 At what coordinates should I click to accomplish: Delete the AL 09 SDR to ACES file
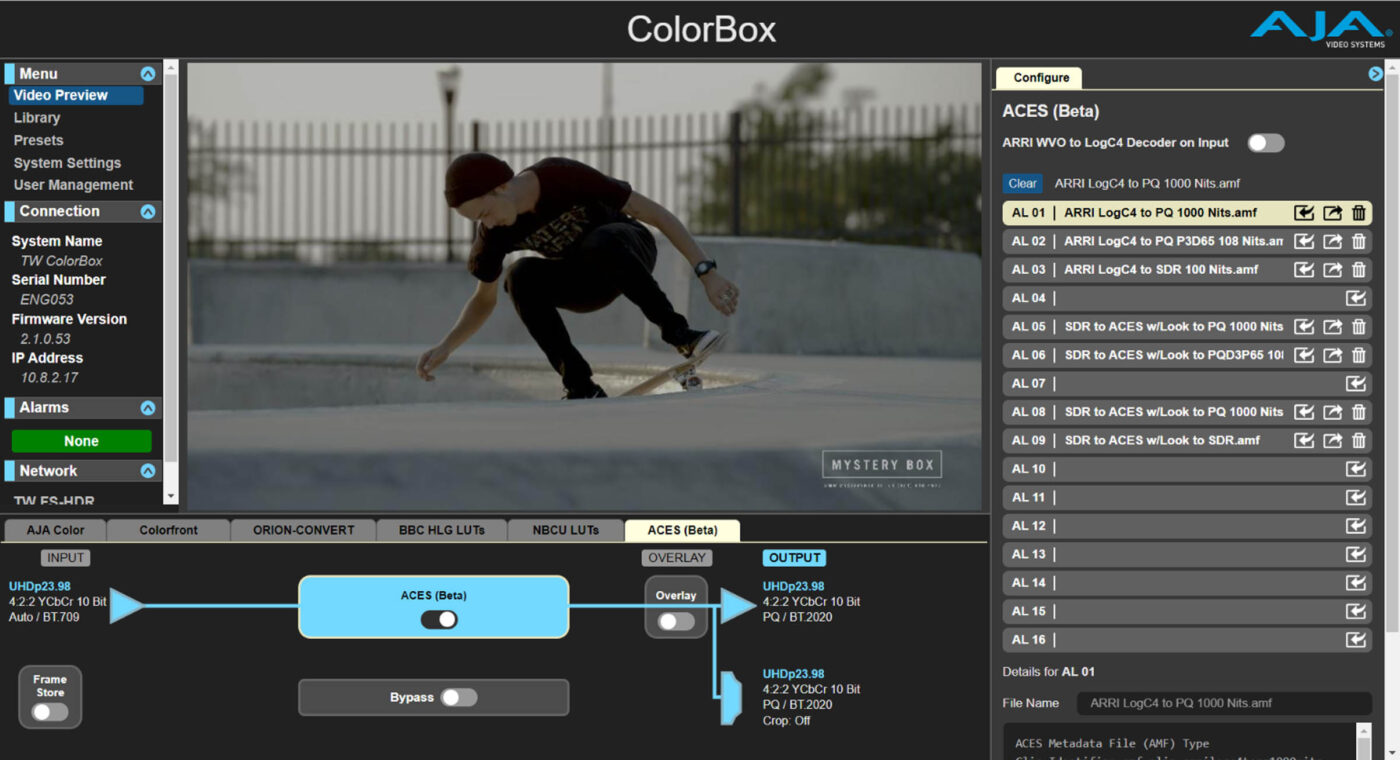pyautogui.click(x=1359, y=440)
